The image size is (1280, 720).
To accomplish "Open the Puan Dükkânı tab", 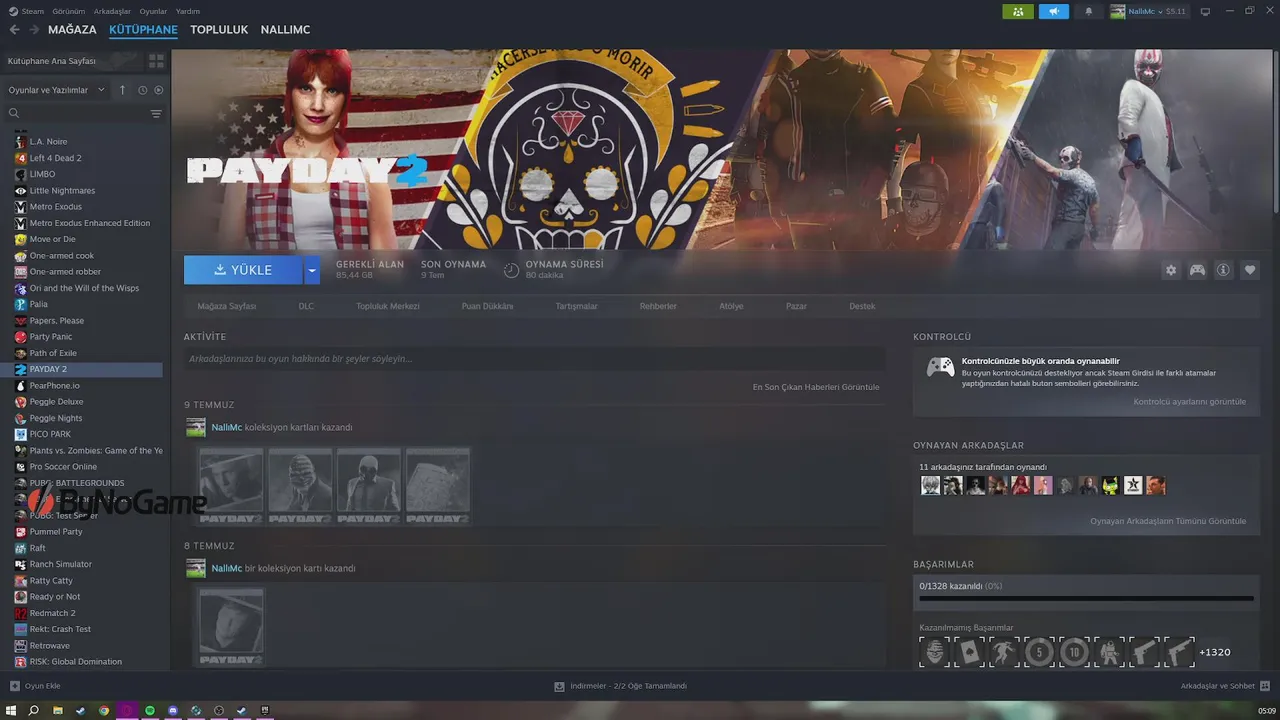I will [x=487, y=306].
